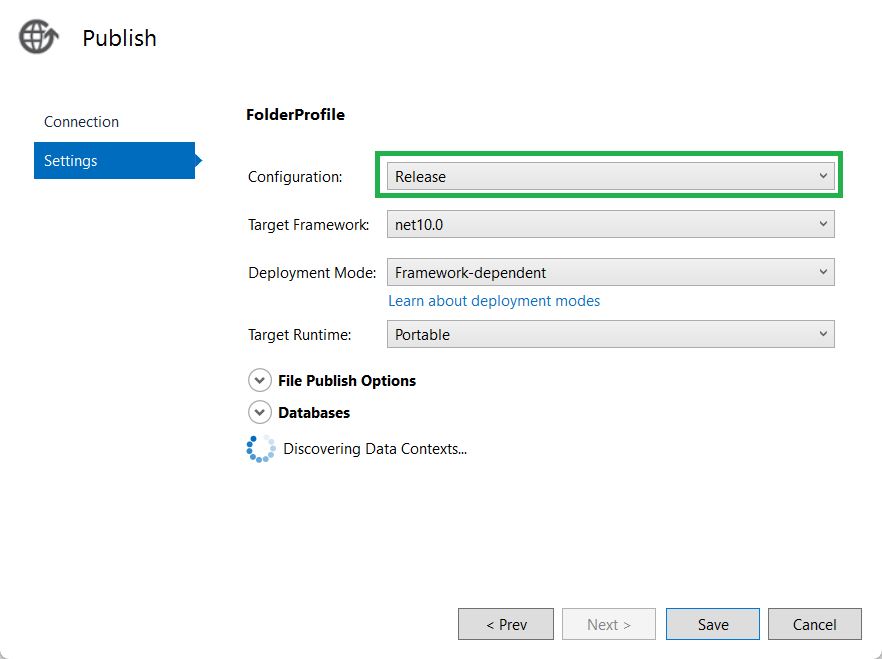
Task: Click the Target Runtime dropdown arrow icon
Action: click(x=823, y=334)
